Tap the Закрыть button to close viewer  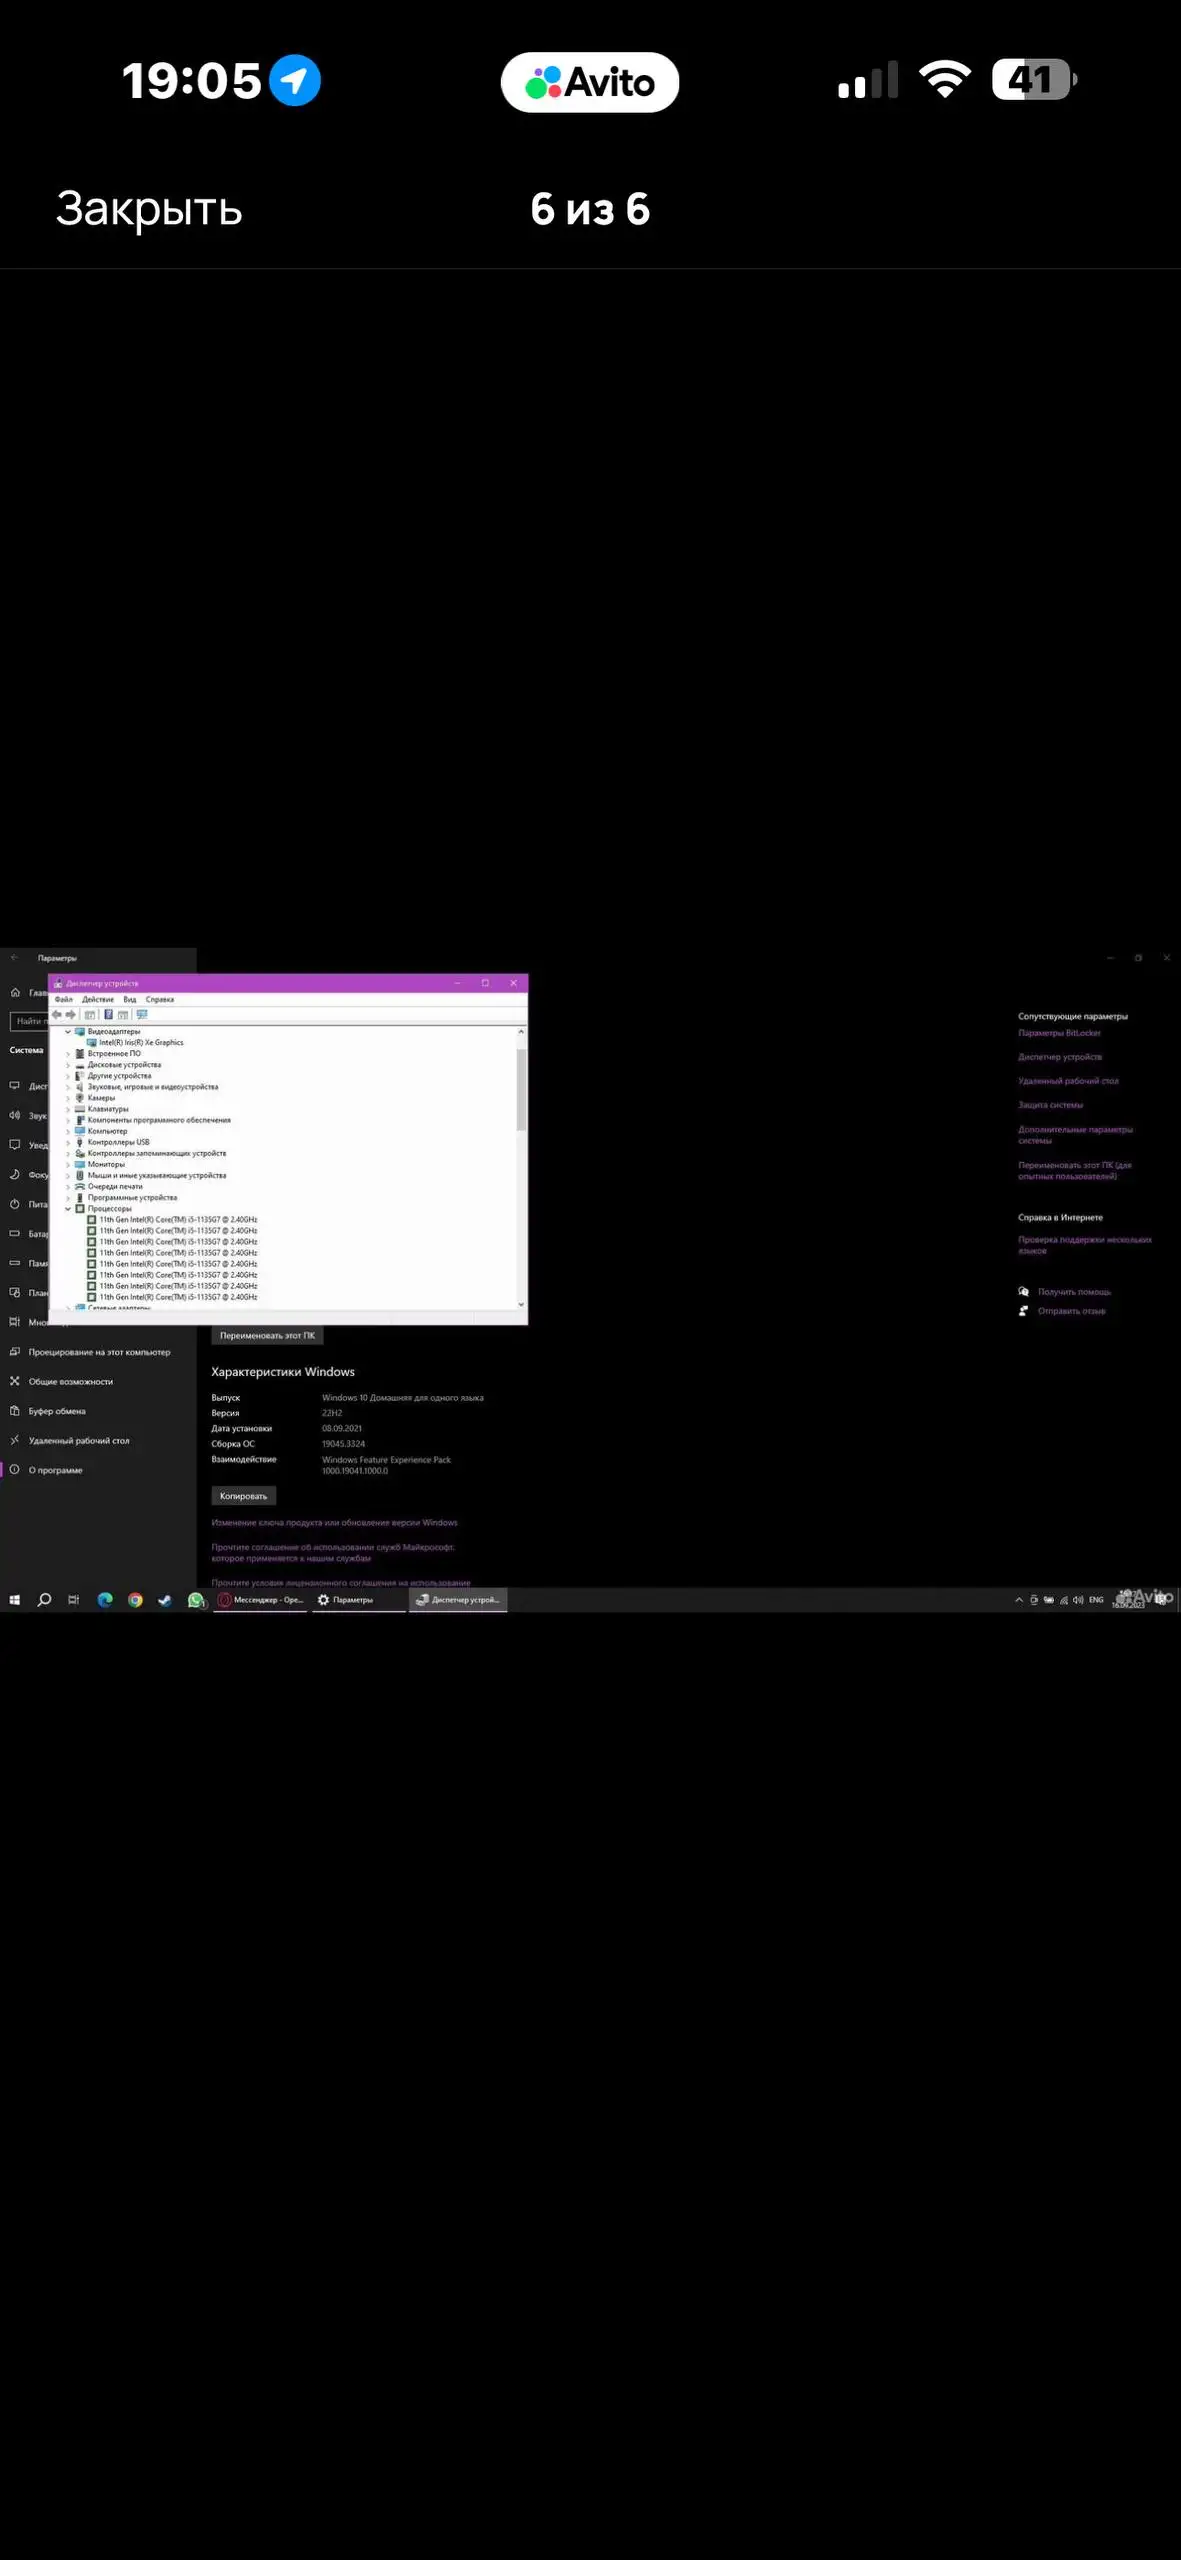pyautogui.click(x=149, y=209)
